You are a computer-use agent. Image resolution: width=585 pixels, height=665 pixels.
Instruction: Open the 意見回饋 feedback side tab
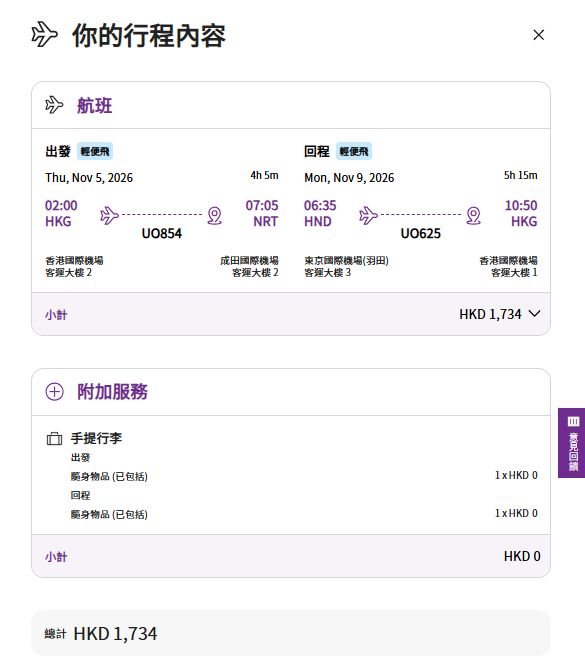pyautogui.click(x=572, y=443)
